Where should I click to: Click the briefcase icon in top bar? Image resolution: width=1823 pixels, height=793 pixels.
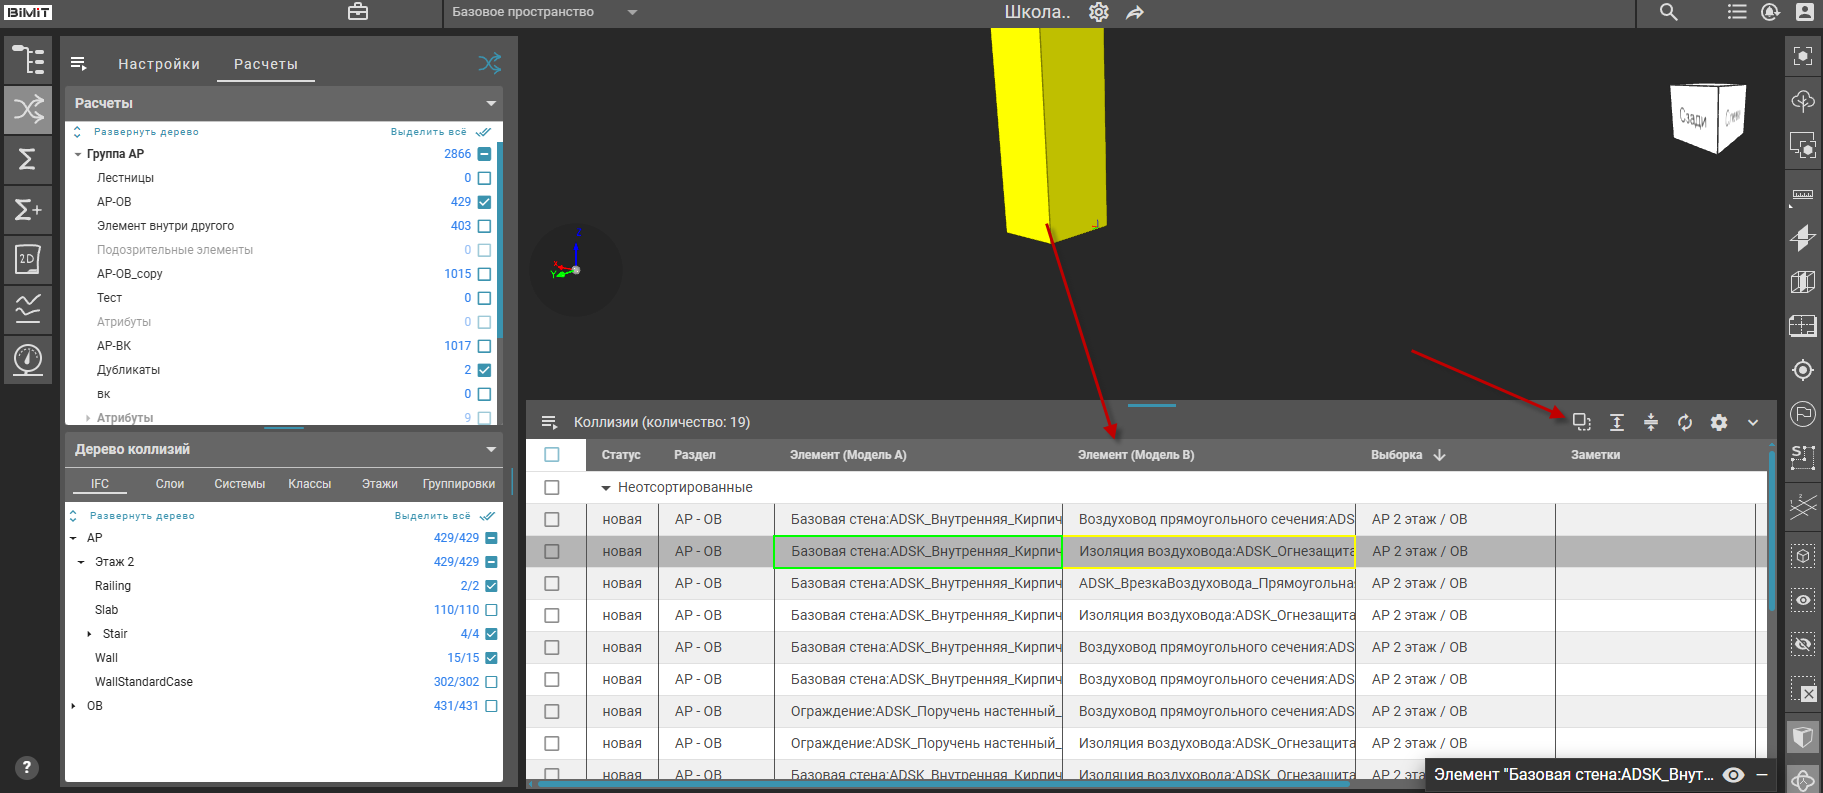click(358, 12)
